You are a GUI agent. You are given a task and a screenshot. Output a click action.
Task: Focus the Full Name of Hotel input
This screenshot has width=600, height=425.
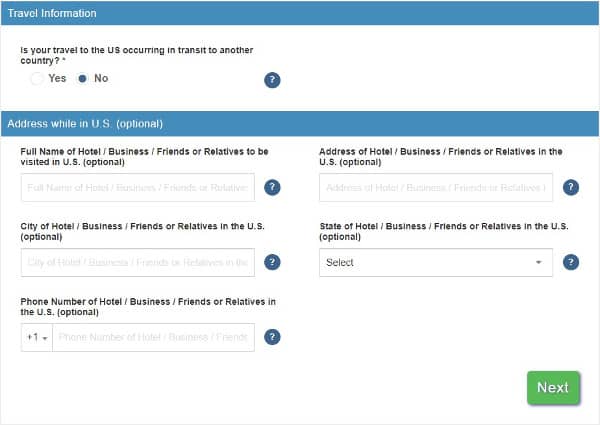[137, 187]
